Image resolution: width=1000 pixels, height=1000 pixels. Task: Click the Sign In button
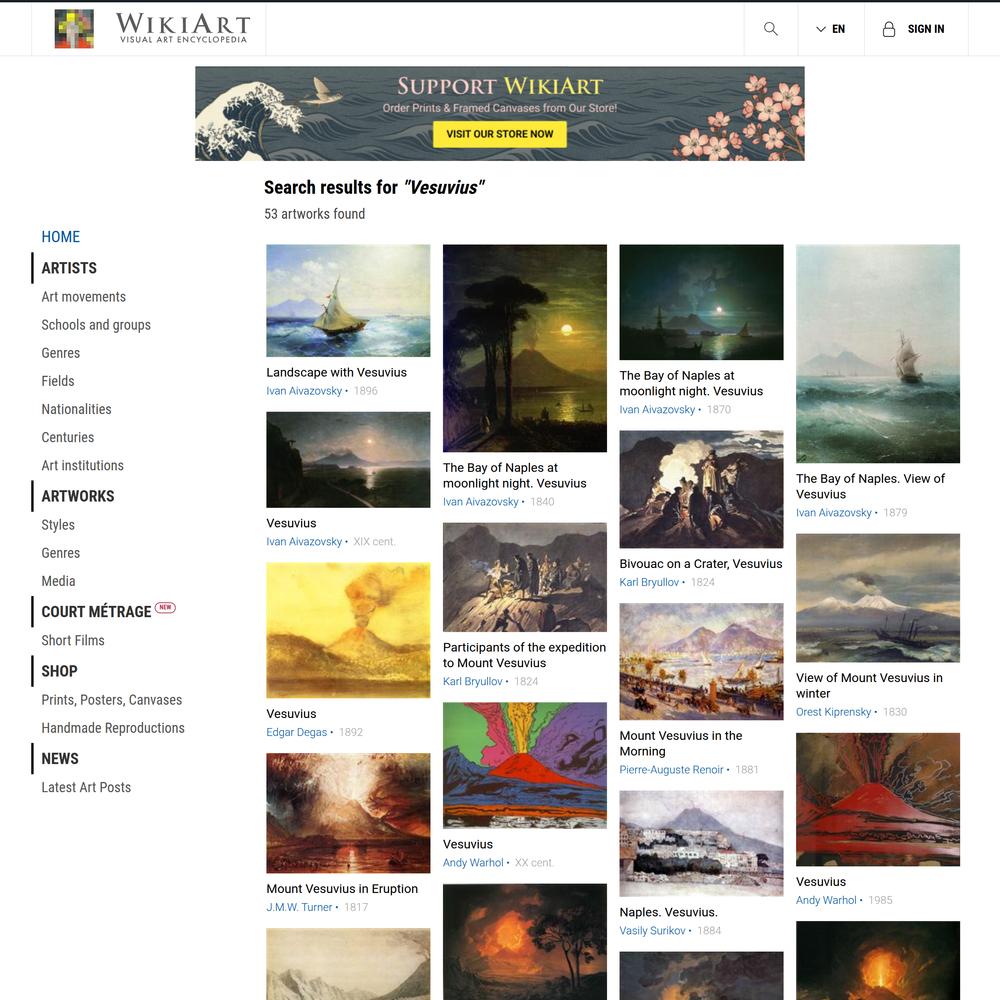click(913, 29)
